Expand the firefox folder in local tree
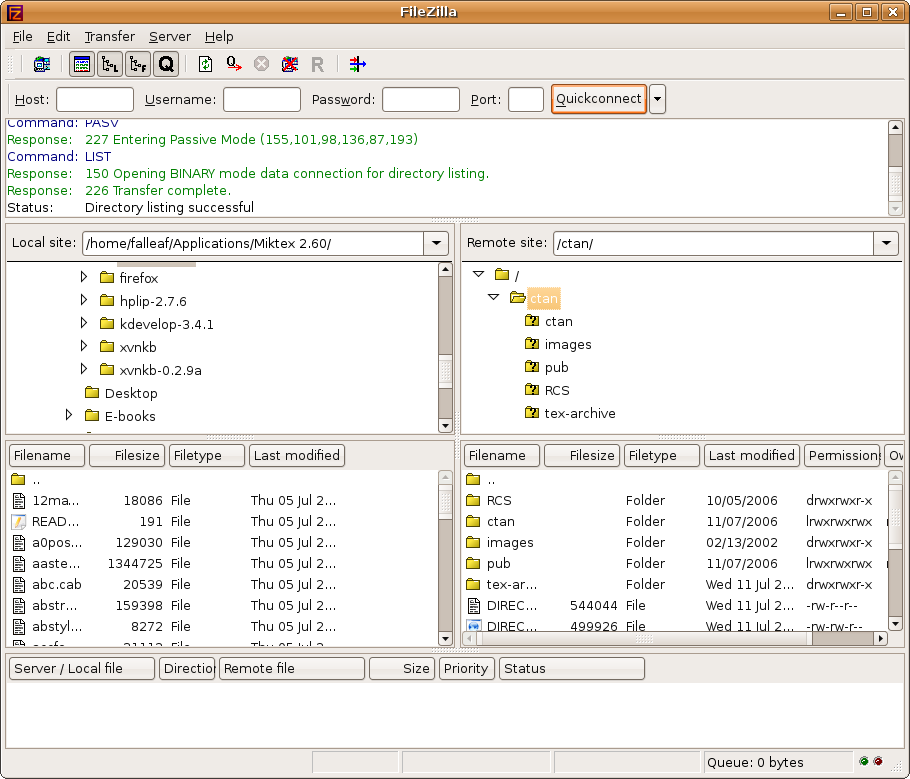The width and height of the screenshot is (910, 779). (x=84, y=277)
